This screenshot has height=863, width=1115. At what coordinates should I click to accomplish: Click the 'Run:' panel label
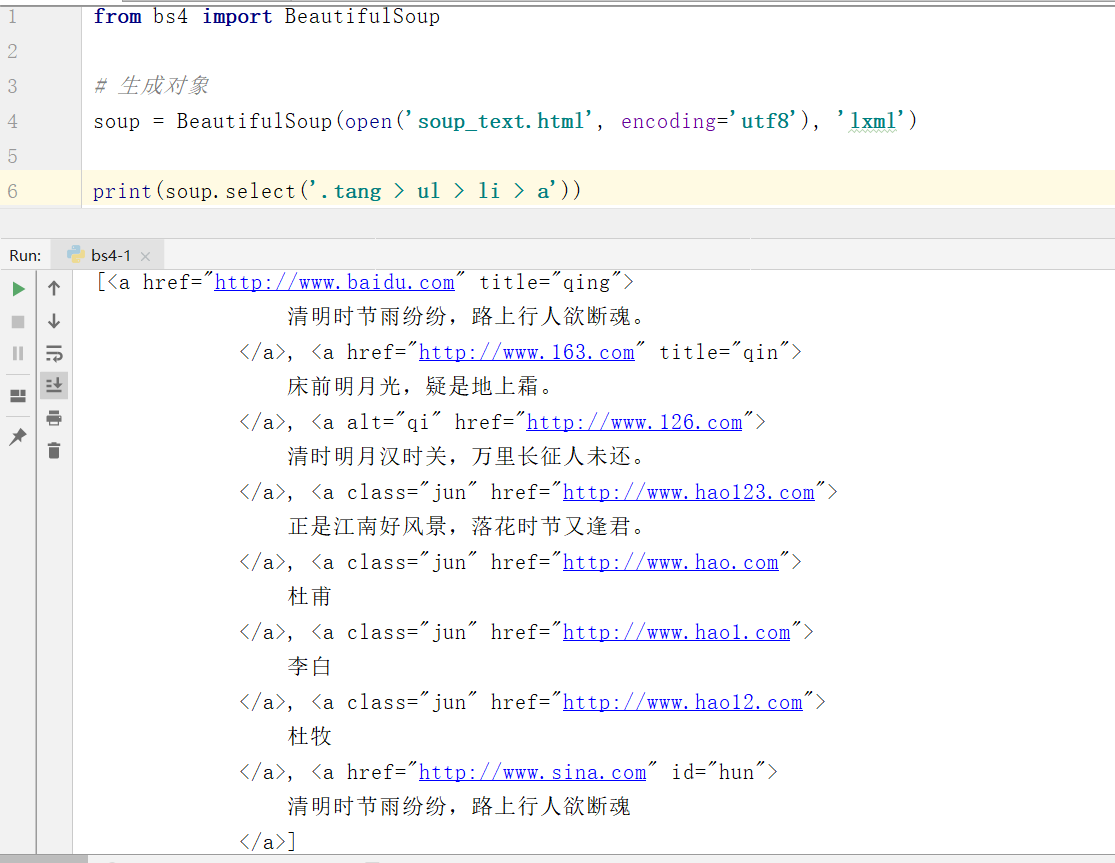25,256
